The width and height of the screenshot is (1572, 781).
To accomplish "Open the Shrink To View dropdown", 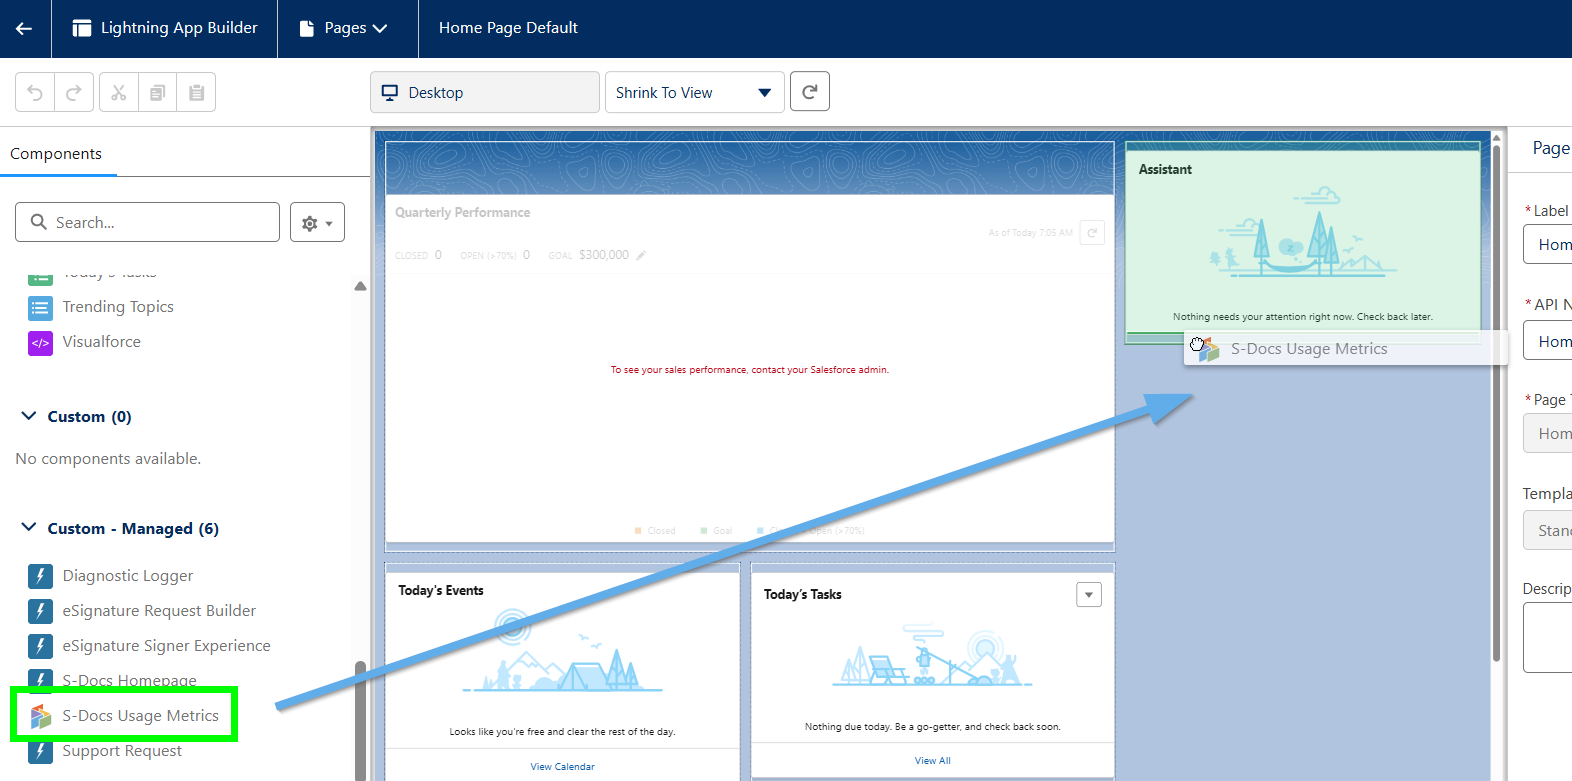I will [x=694, y=93].
